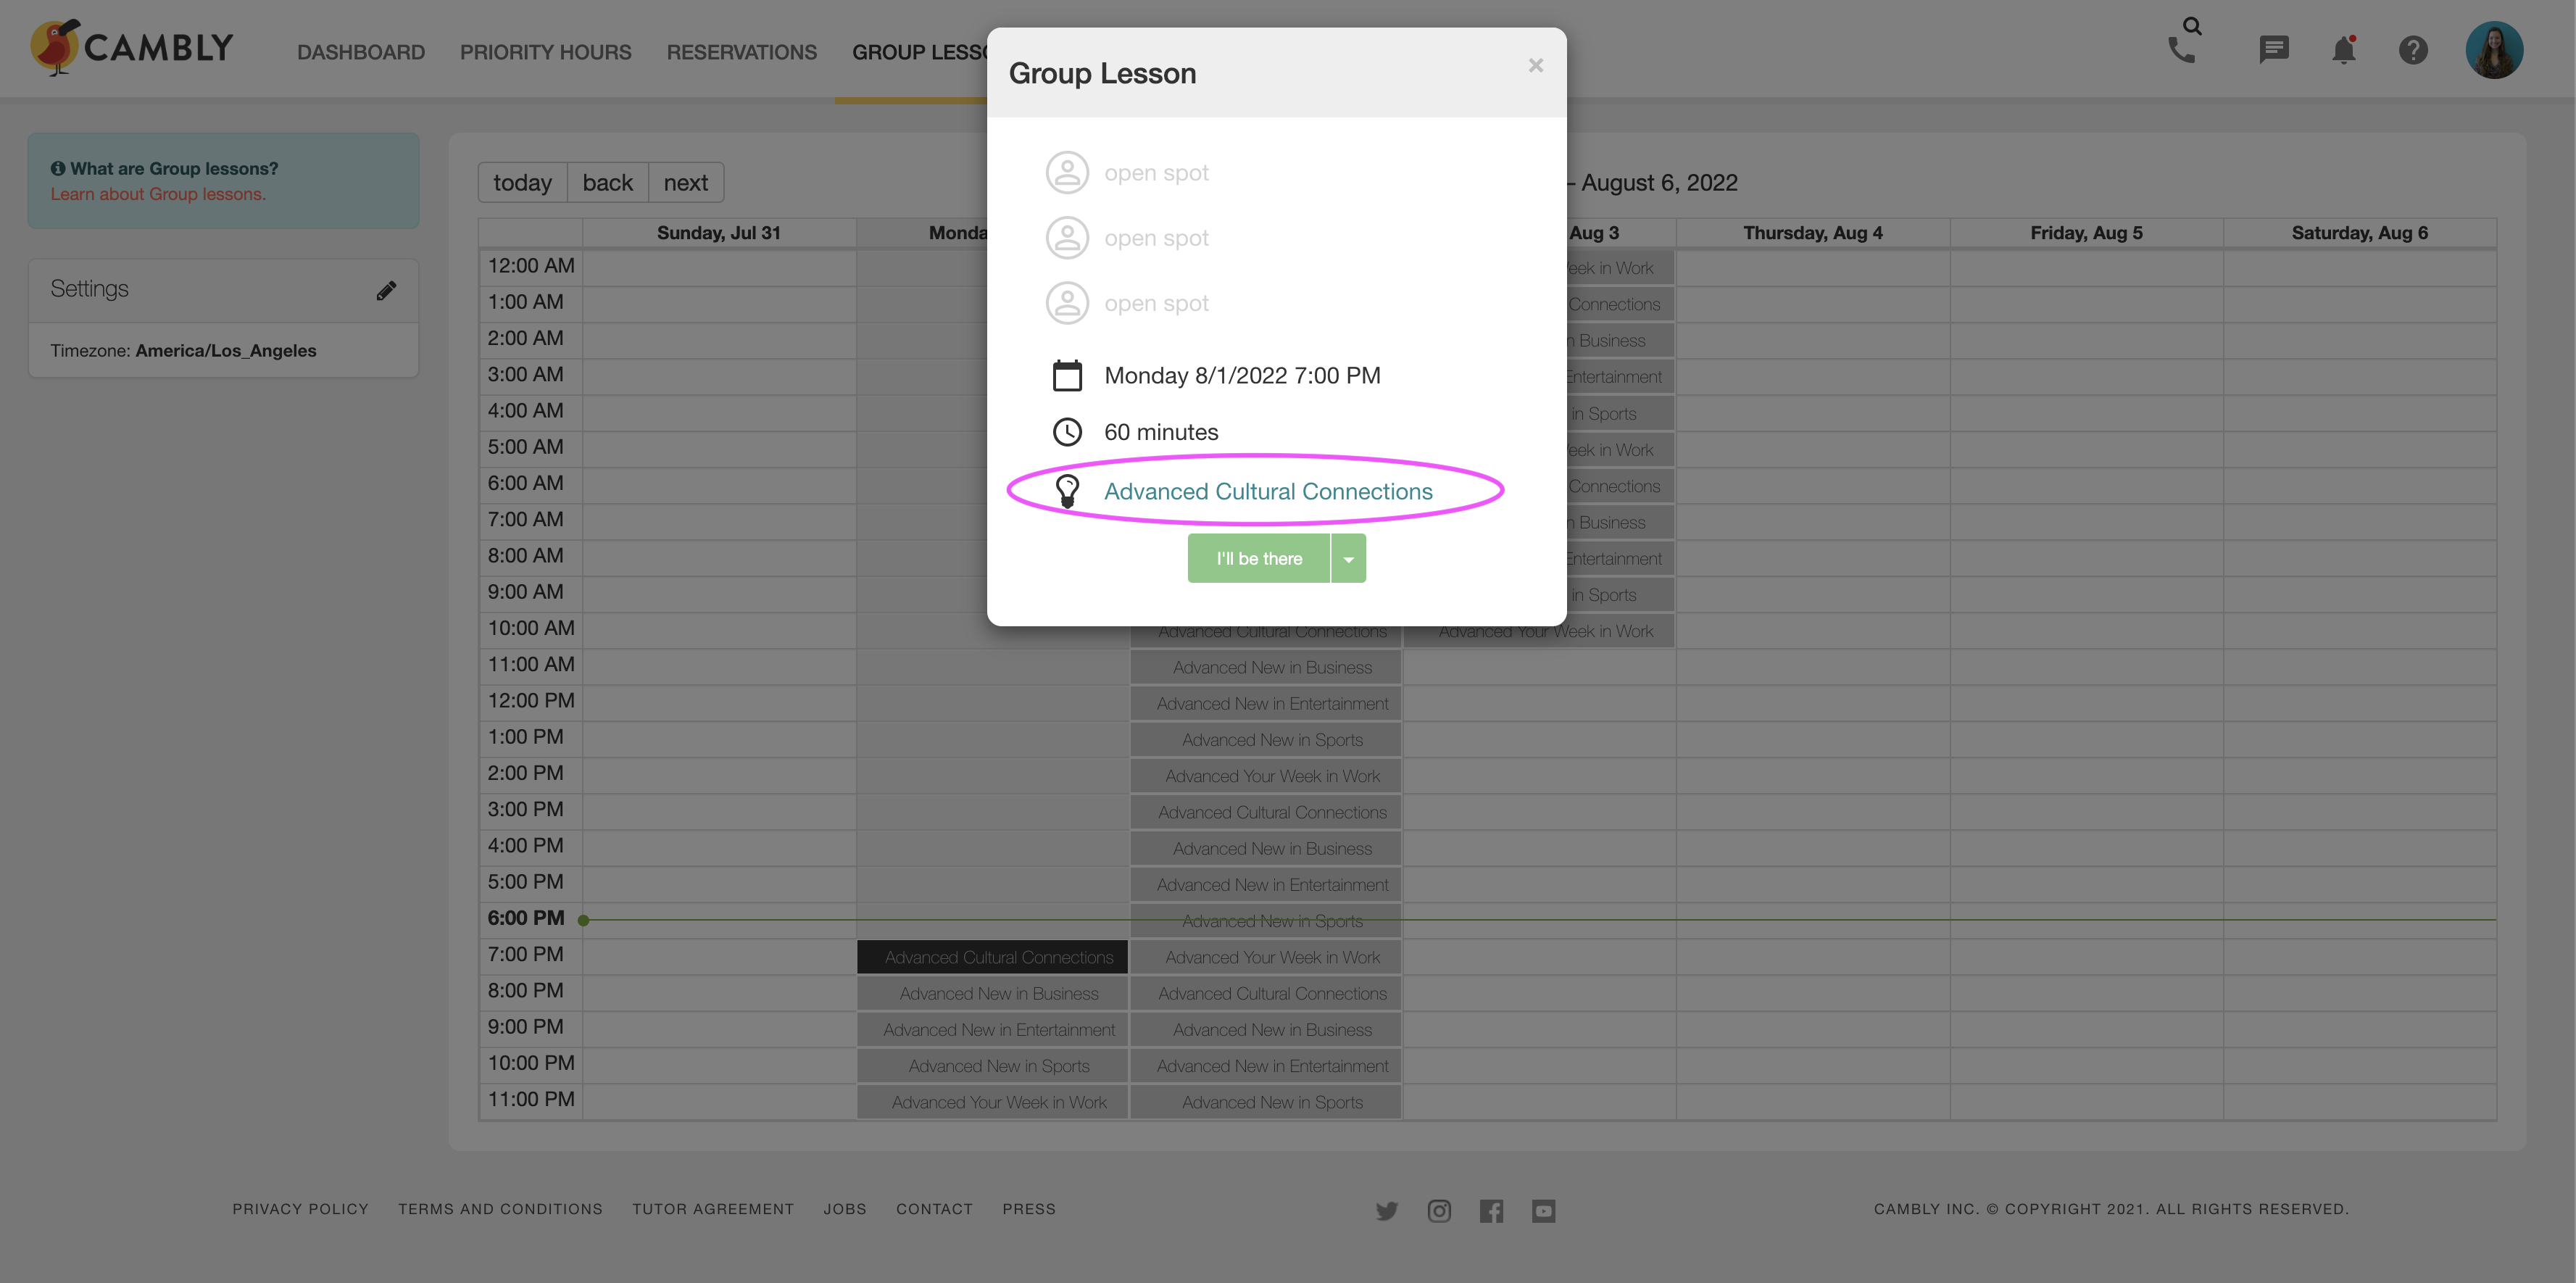Click the next week button
Screen dimensions: 2576x1283
685,183
